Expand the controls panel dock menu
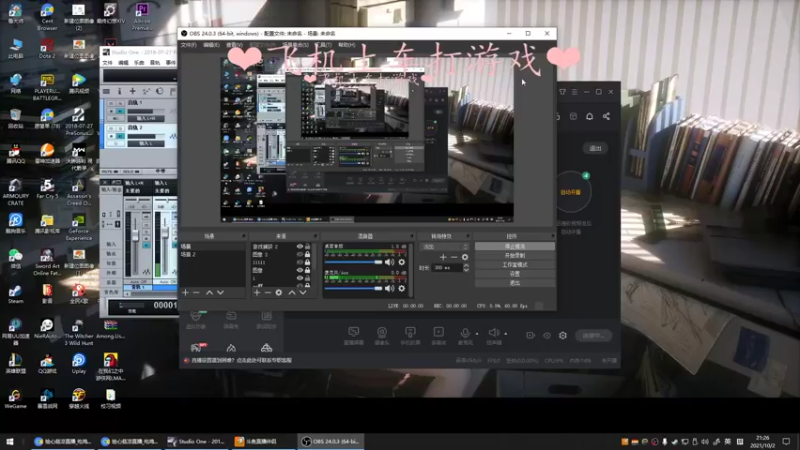Image resolution: width=800 pixels, height=450 pixels. tap(553, 236)
